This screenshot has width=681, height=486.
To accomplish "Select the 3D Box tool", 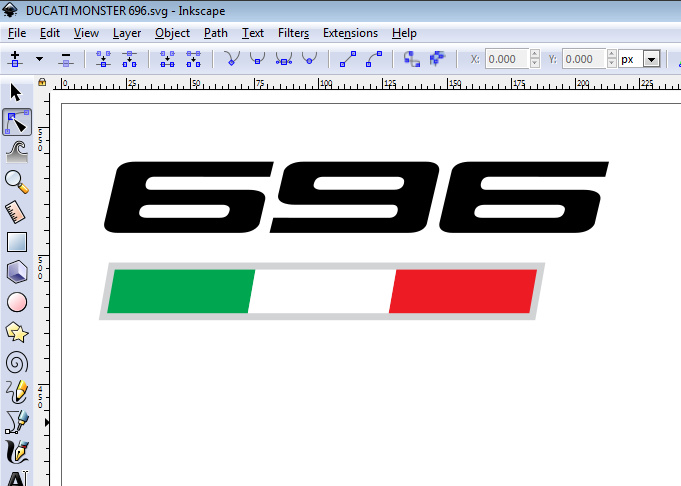I will click(17, 272).
